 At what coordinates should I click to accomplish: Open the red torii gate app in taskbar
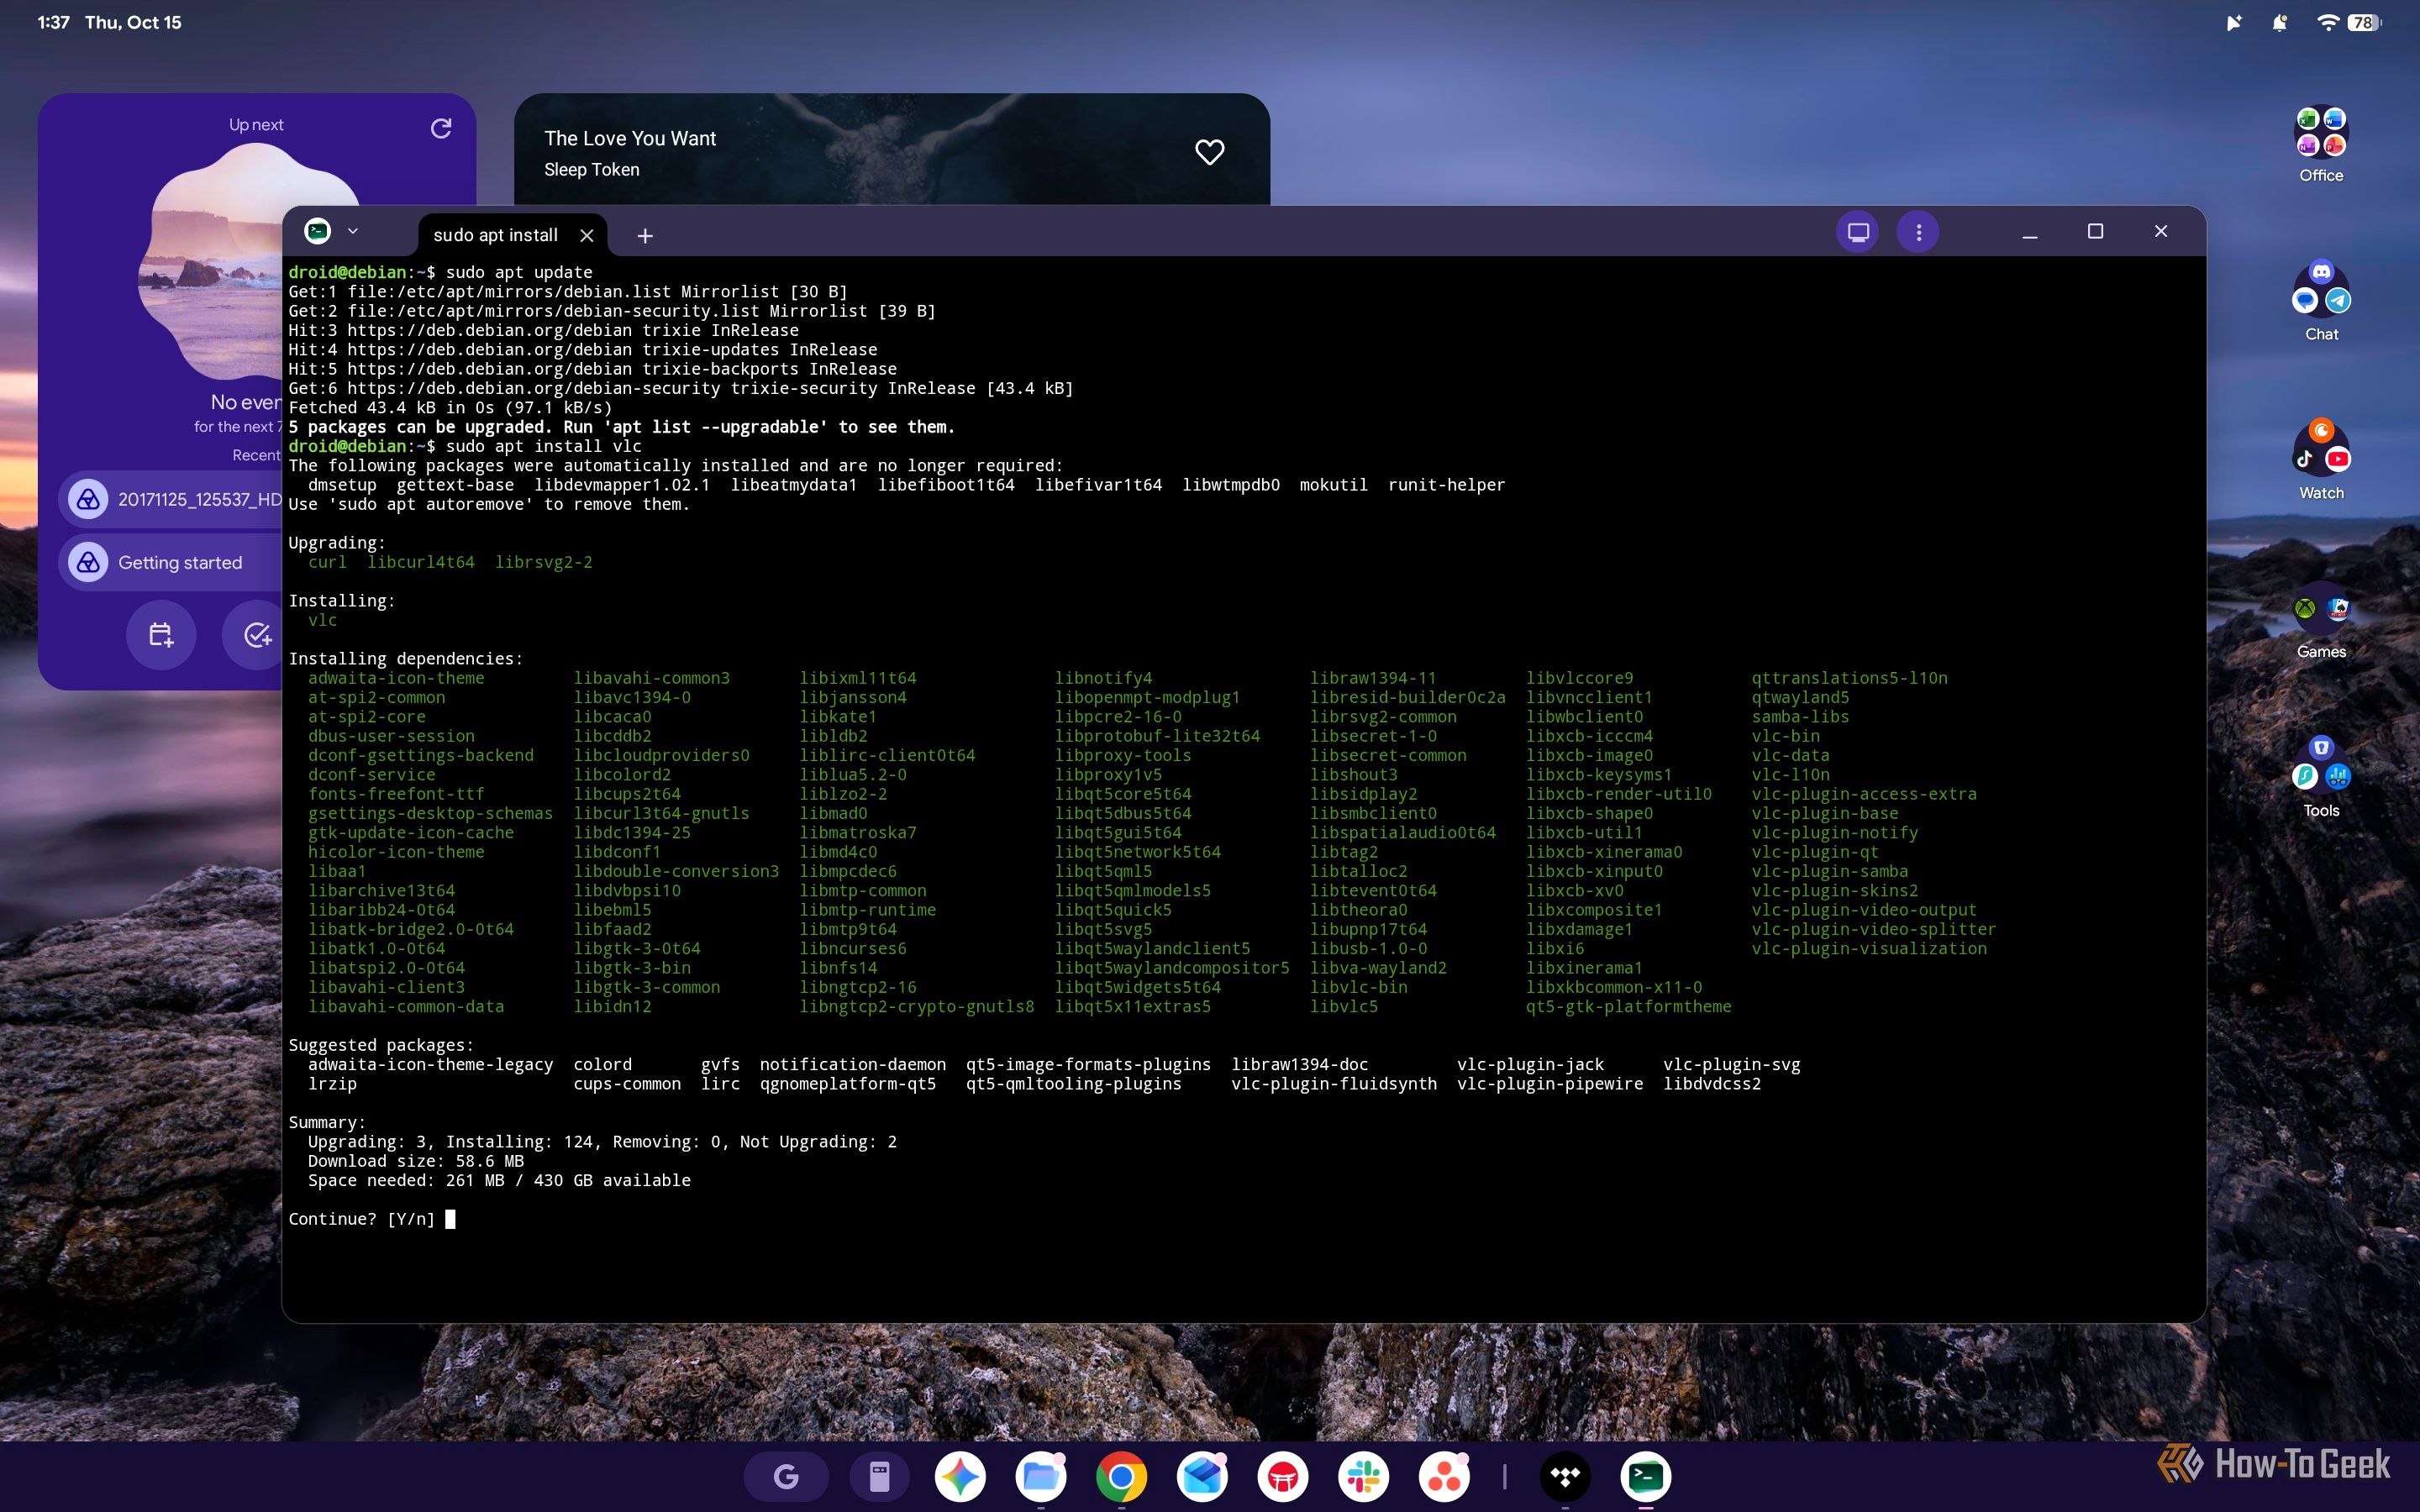coord(1283,1476)
